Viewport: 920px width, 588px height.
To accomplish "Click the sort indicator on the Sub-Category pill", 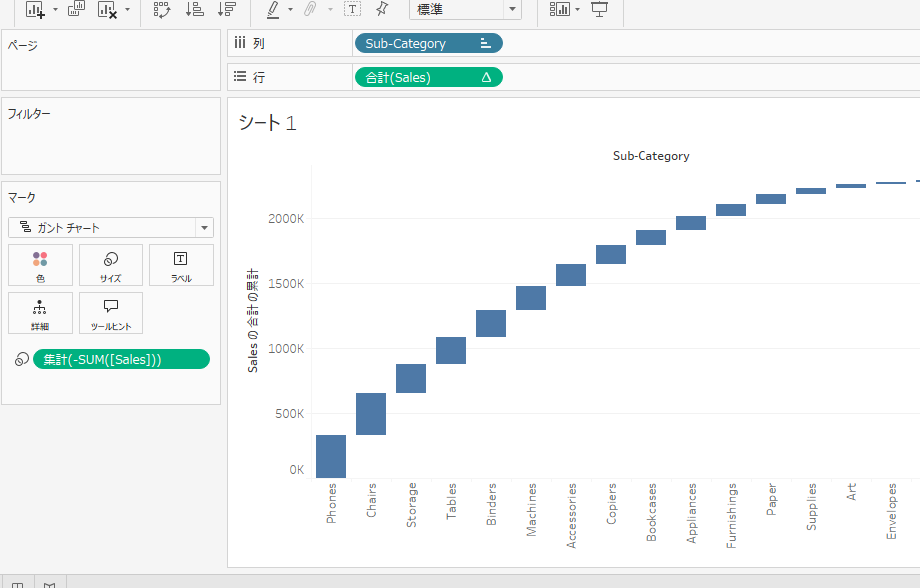I will [485, 43].
